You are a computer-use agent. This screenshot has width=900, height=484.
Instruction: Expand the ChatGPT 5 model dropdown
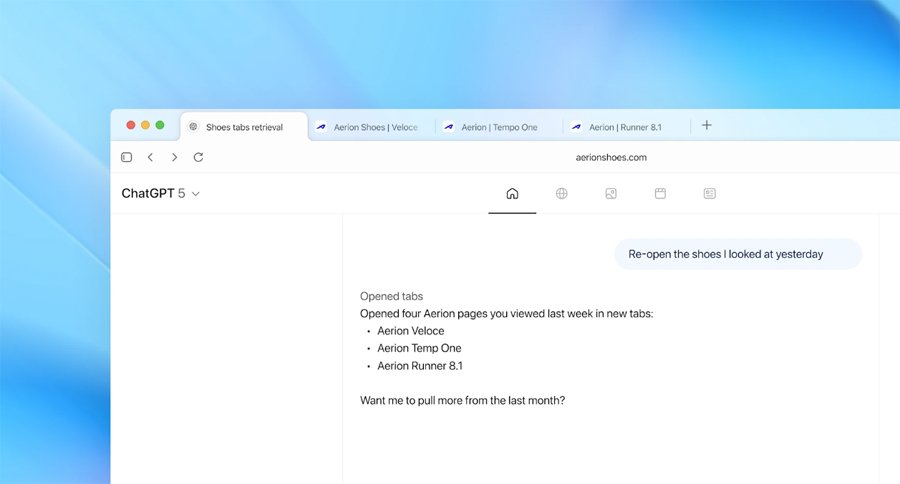(161, 193)
